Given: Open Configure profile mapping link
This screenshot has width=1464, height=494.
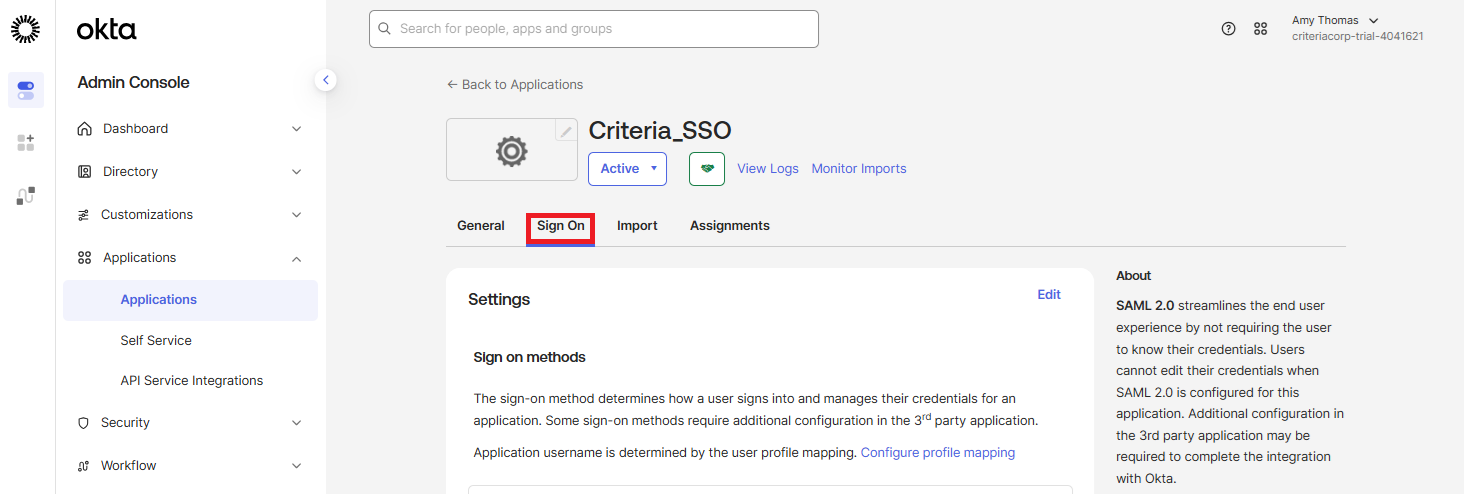Looking at the screenshot, I should tap(938, 453).
